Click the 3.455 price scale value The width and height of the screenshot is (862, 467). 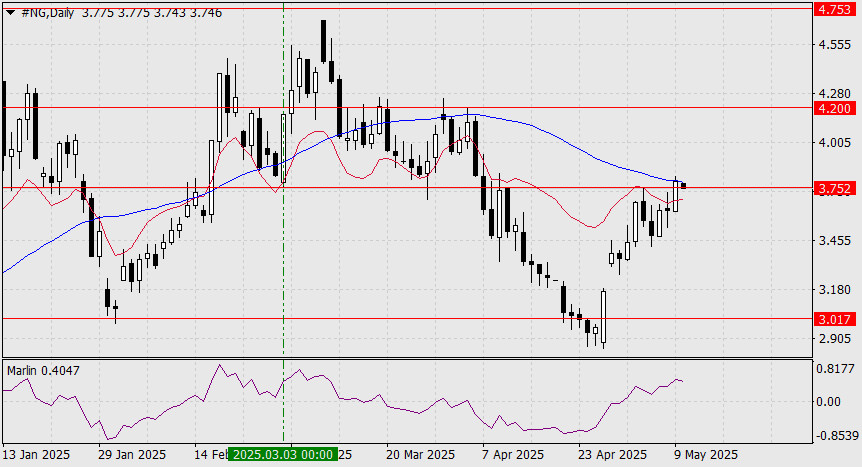[835, 241]
